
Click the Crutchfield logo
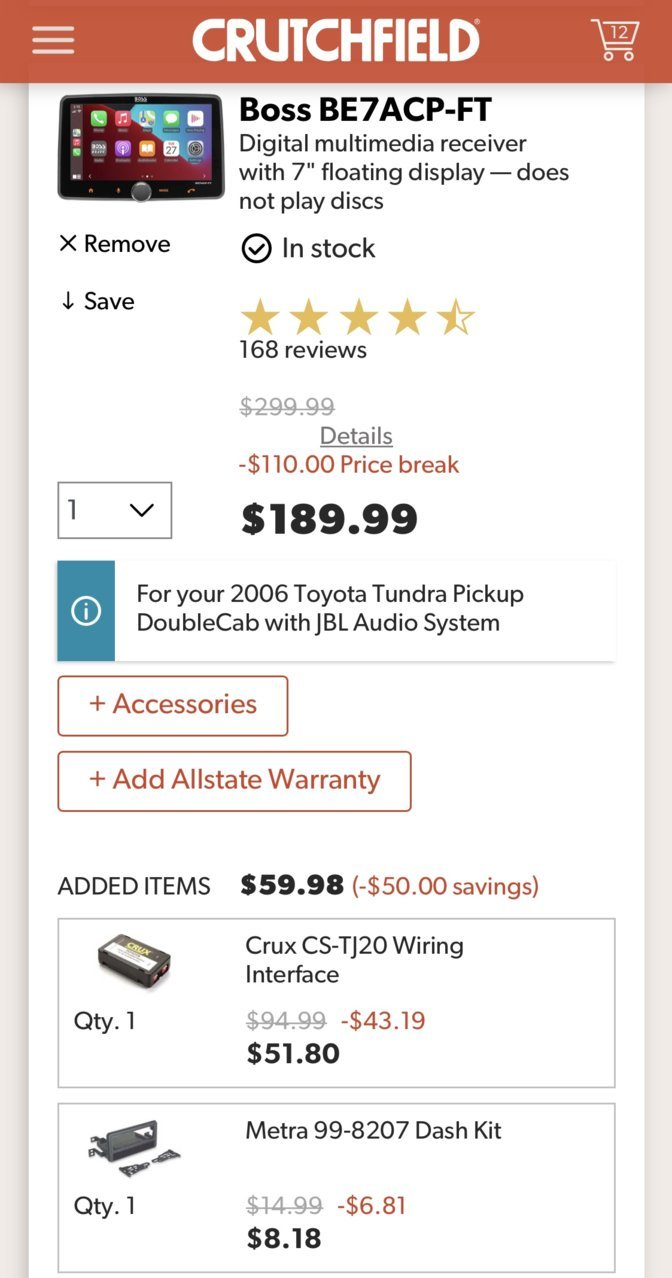336,40
